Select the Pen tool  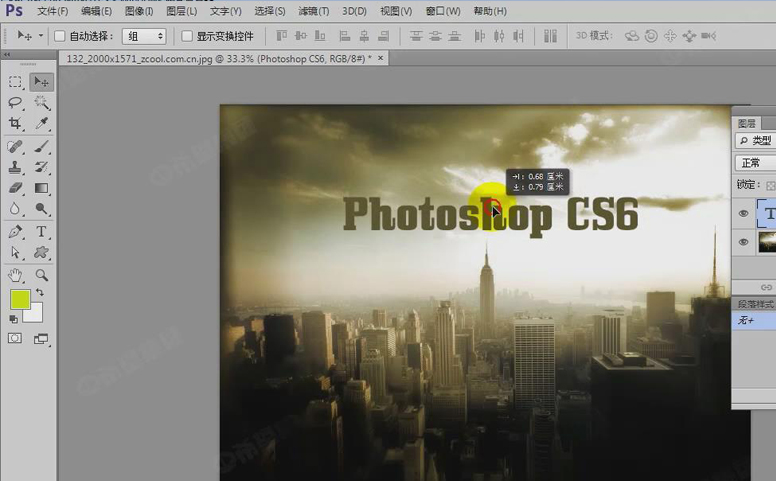click(x=16, y=231)
